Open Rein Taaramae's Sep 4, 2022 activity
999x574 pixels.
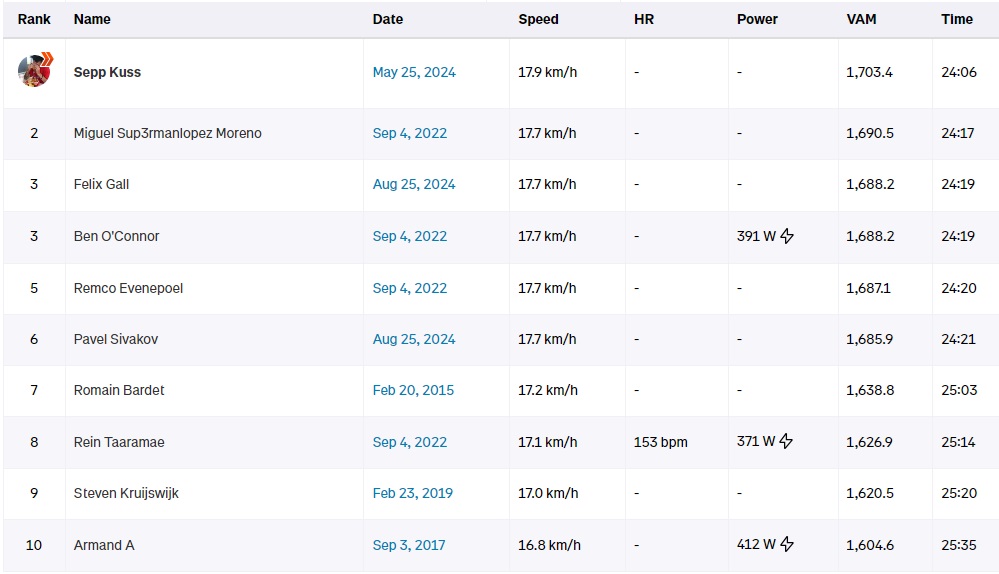pos(409,442)
